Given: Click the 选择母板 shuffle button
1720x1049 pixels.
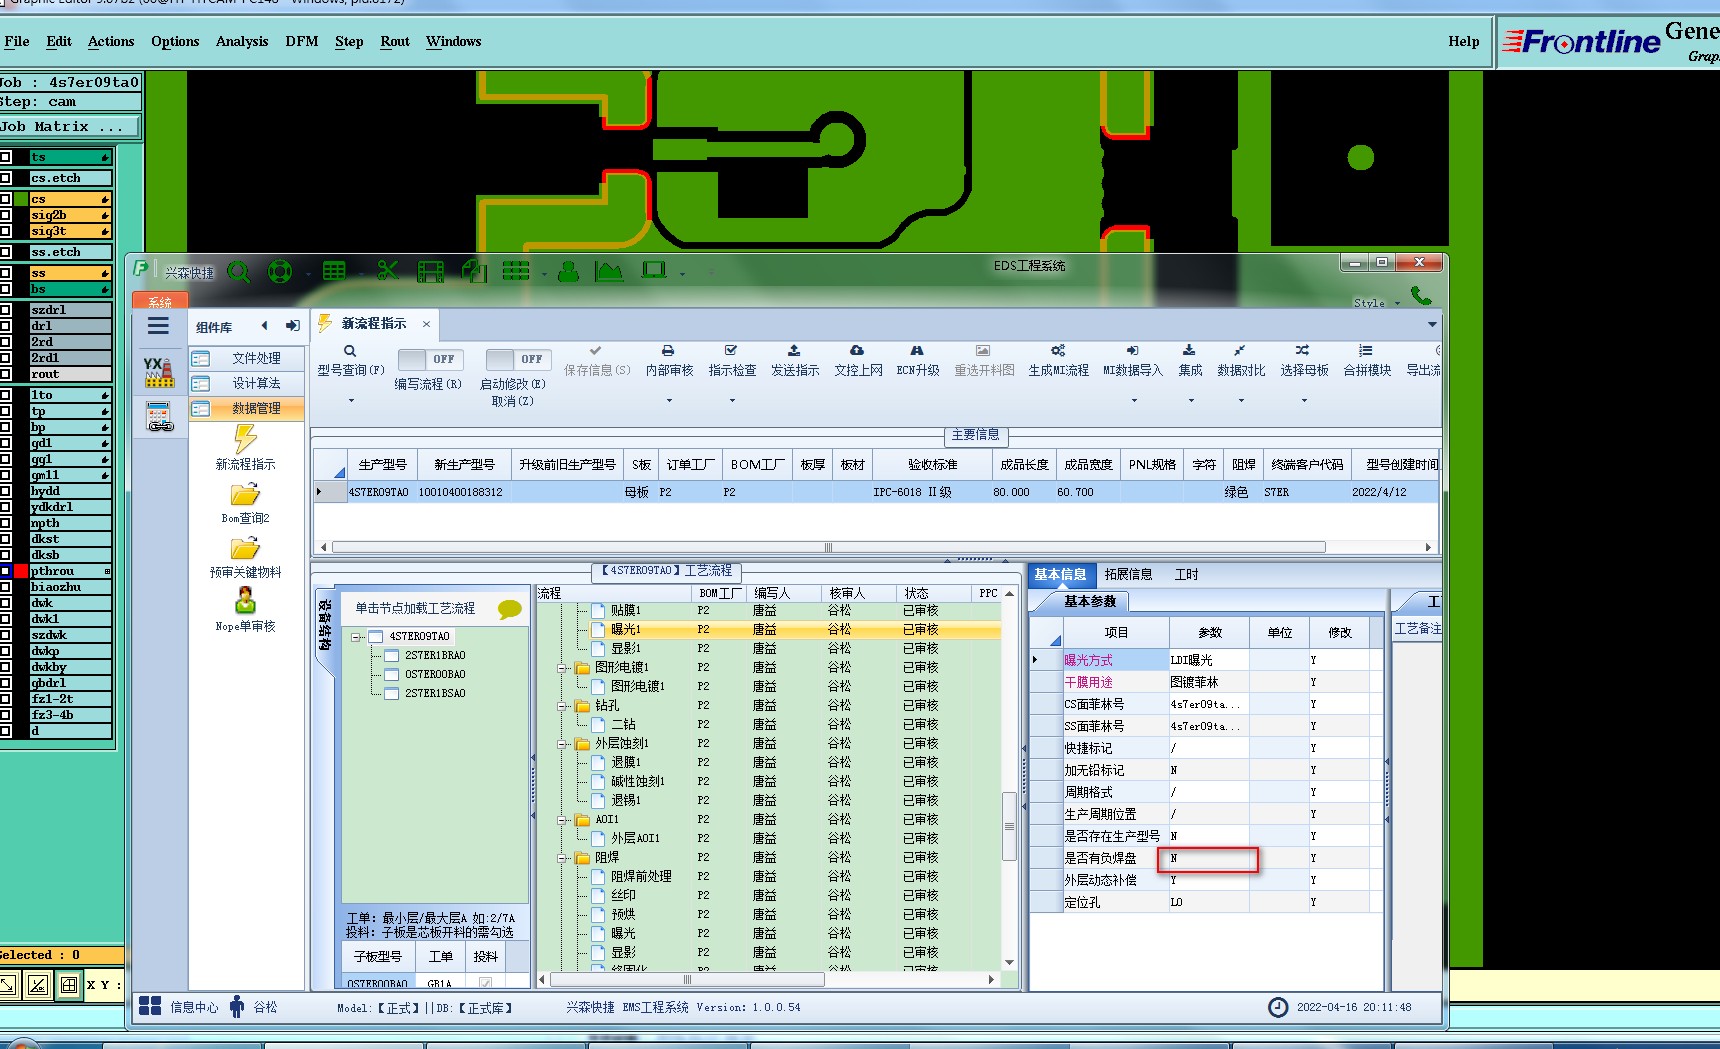Looking at the screenshot, I should [x=1304, y=361].
